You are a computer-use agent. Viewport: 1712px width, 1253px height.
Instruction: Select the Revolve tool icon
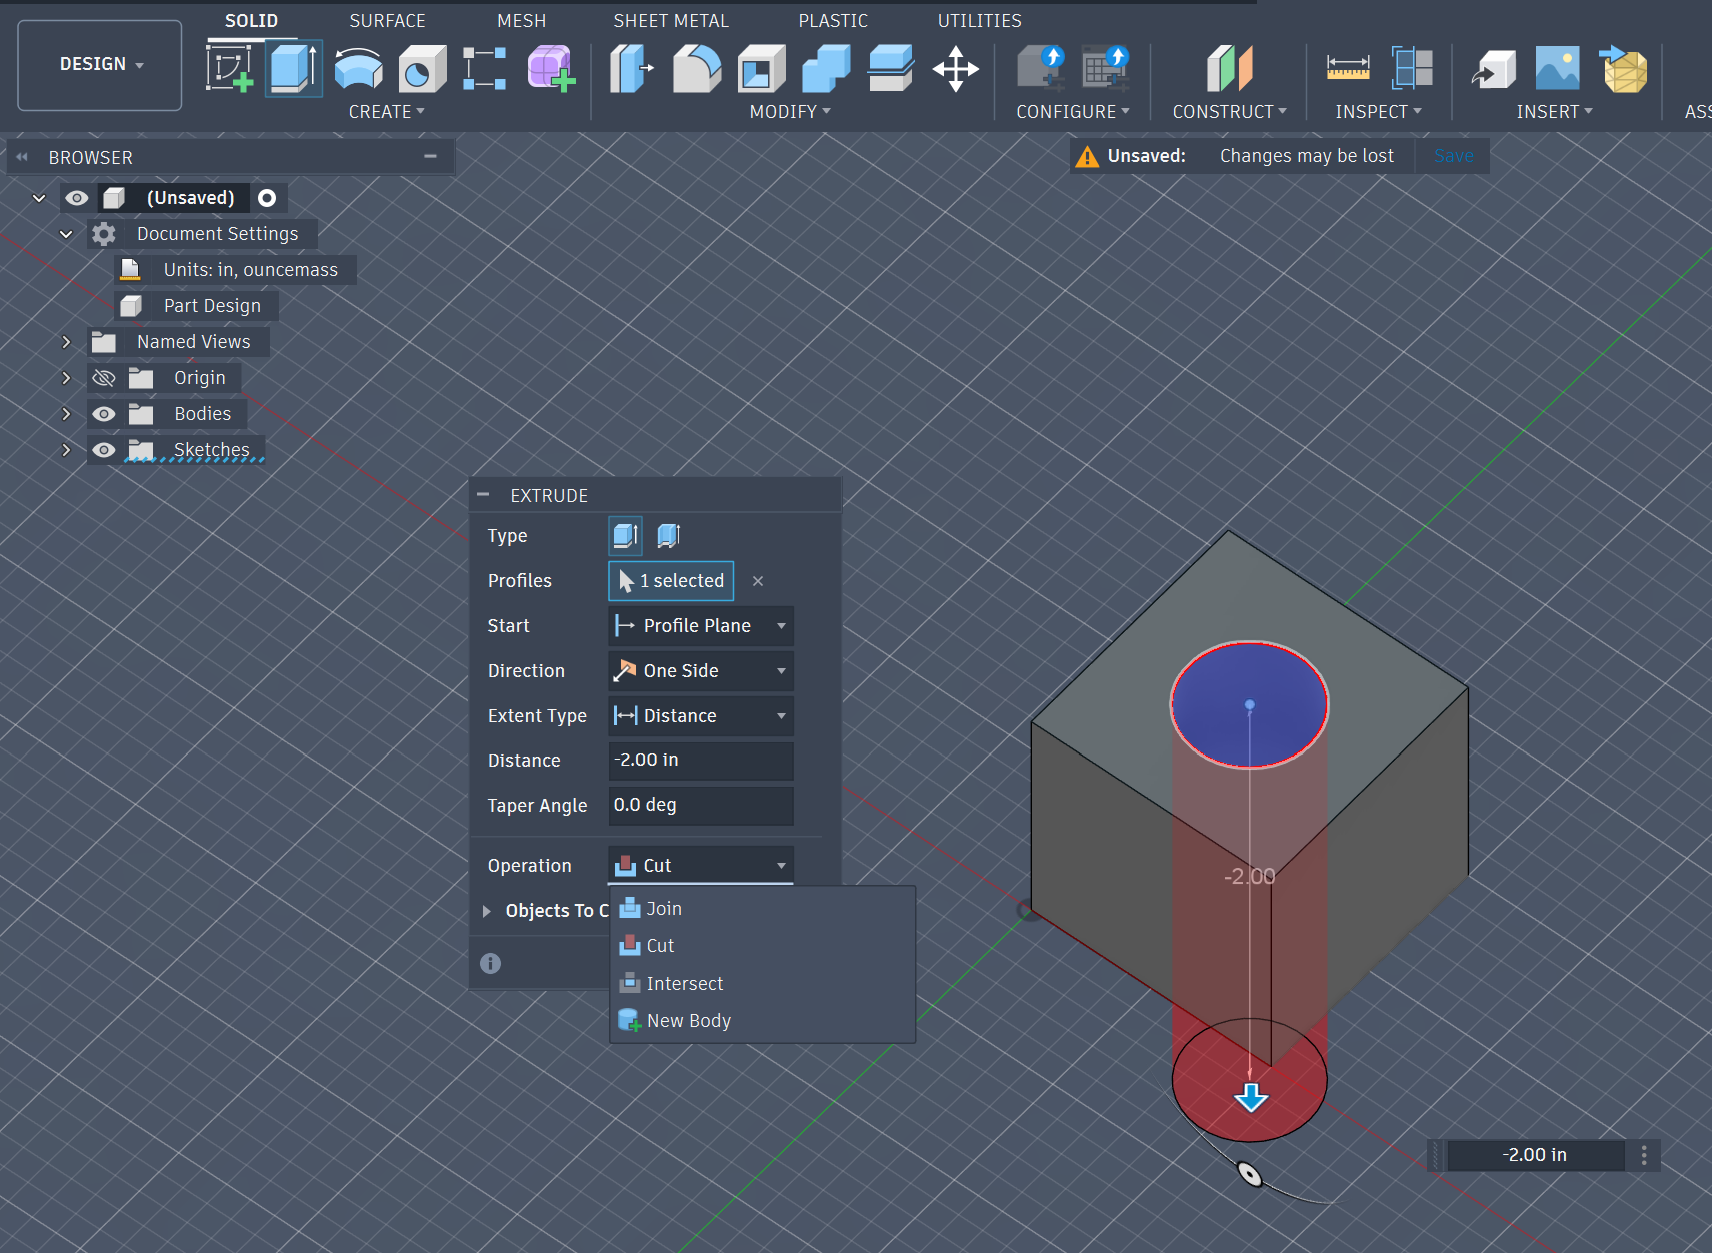tap(358, 69)
